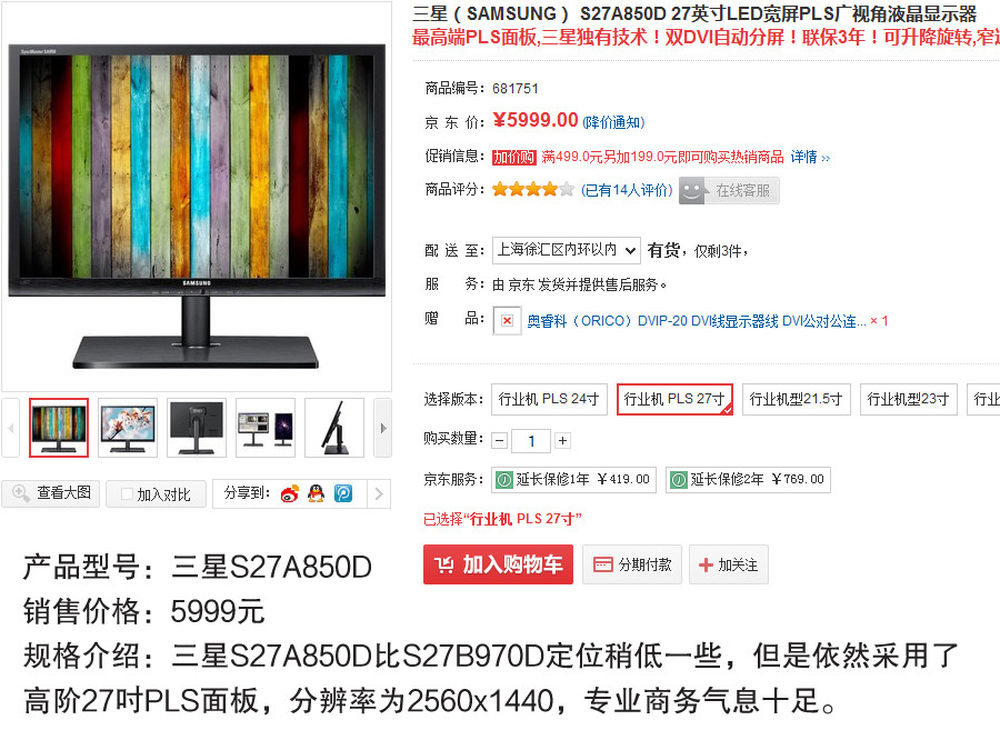Add 延长保修1年 ¥419.00 service option
Screen dimensions: 1000x750
point(573,480)
